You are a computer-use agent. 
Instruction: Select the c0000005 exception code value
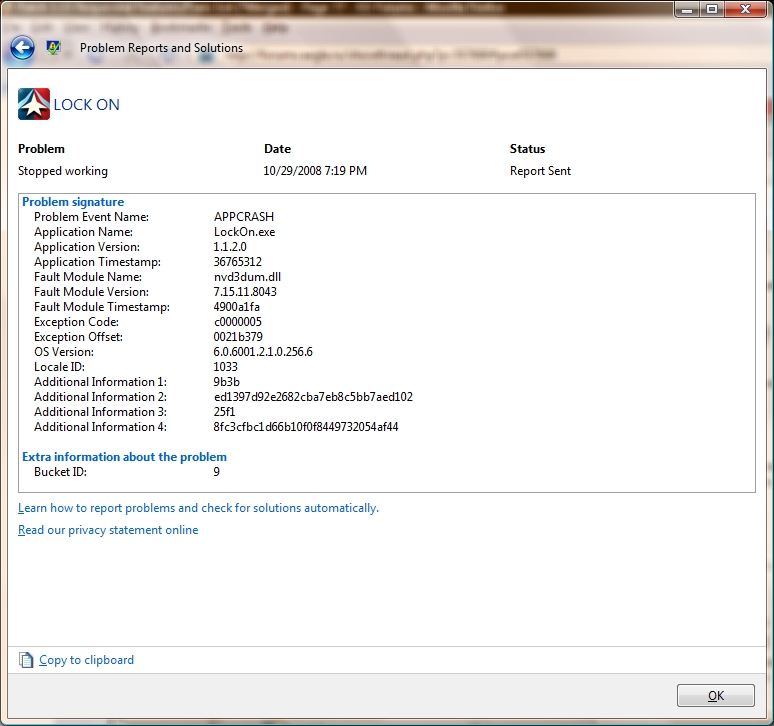[x=238, y=322]
